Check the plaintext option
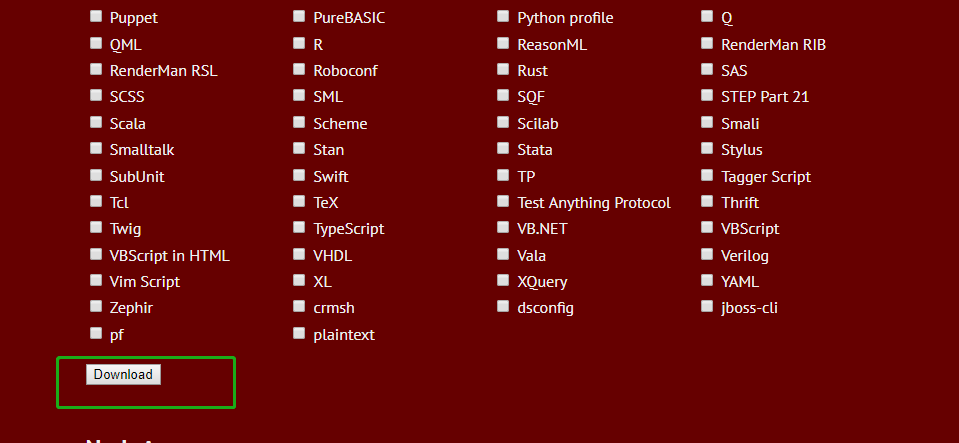959x443 pixels. pos(299,333)
